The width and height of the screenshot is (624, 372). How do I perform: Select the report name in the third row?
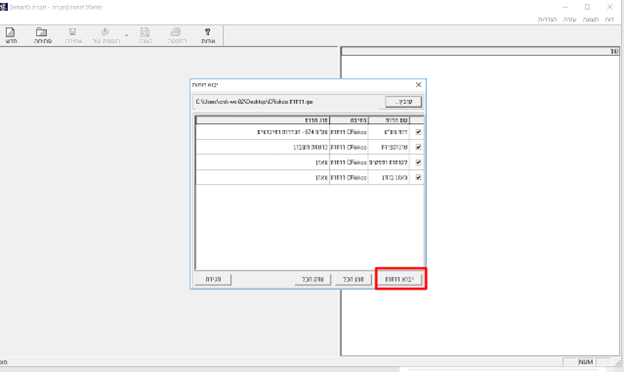388,162
